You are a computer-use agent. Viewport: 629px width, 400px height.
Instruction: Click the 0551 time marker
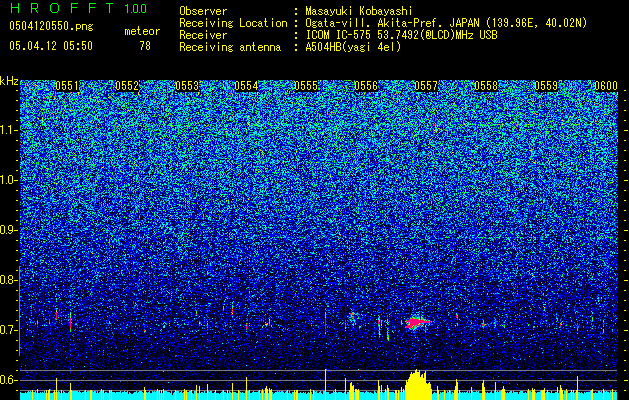67,86
